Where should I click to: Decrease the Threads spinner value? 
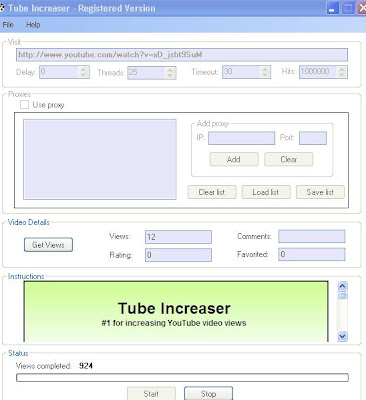170,76
